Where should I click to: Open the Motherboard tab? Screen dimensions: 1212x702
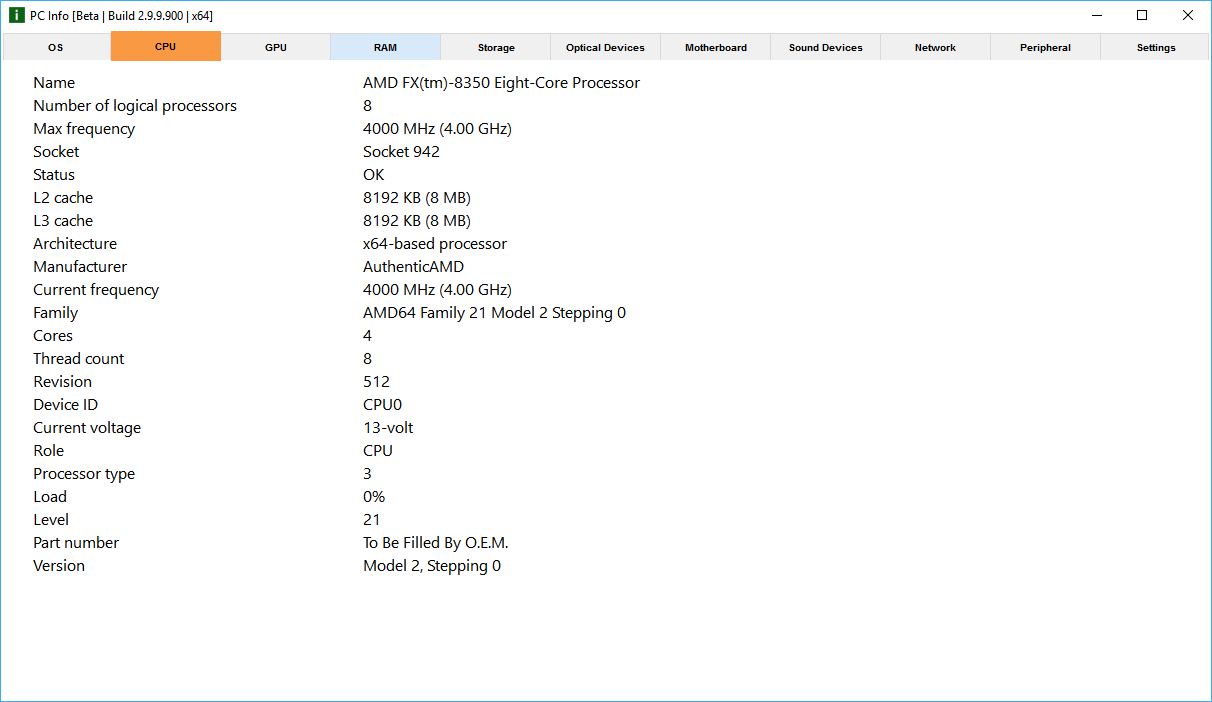pos(716,47)
